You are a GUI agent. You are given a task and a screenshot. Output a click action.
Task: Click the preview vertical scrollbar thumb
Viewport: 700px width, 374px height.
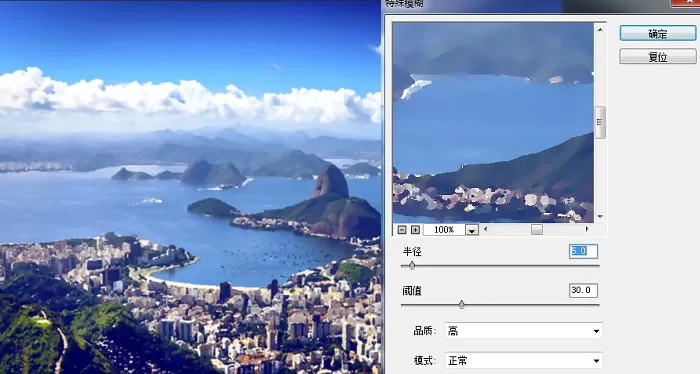(600, 122)
